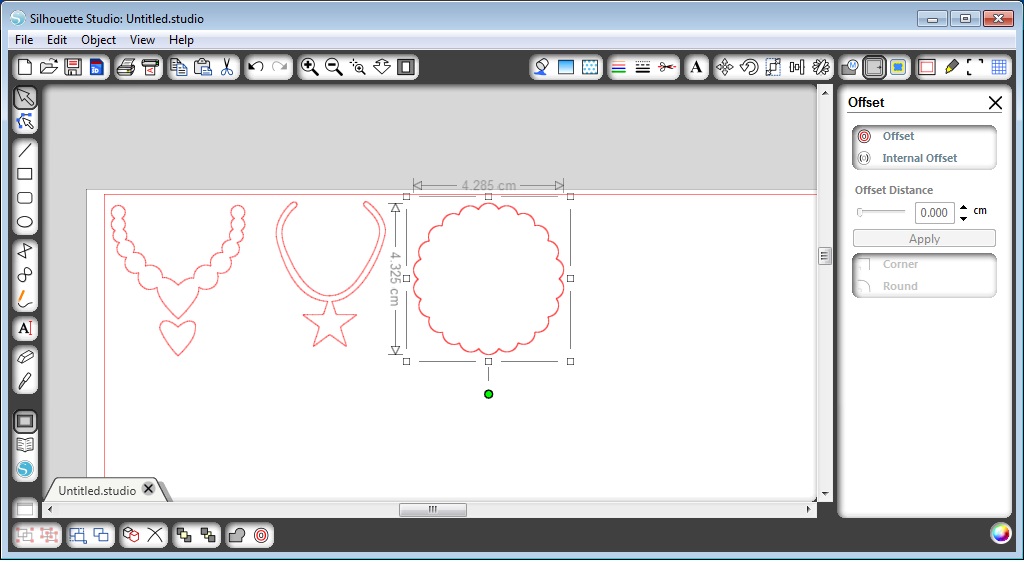
Task: Send to Silhouette cutter icon
Action: click(x=150, y=67)
